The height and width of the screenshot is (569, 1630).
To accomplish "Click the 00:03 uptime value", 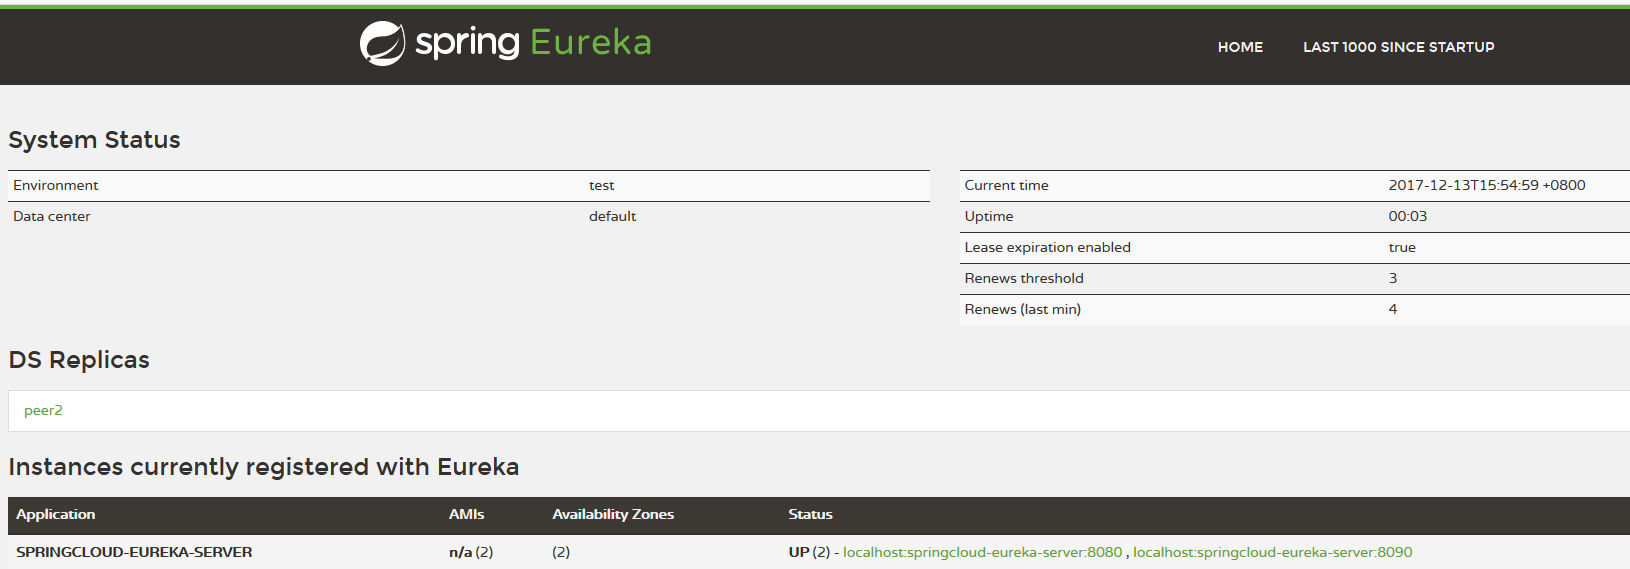I will [1407, 216].
